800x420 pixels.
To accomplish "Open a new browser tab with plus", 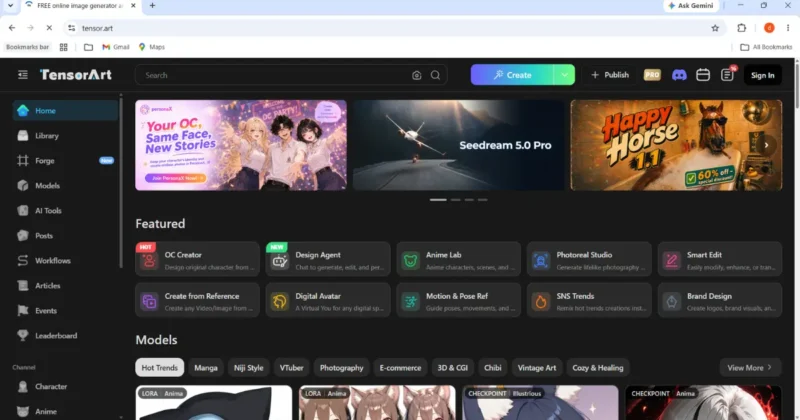I will pyautogui.click(x=152, y=6).
